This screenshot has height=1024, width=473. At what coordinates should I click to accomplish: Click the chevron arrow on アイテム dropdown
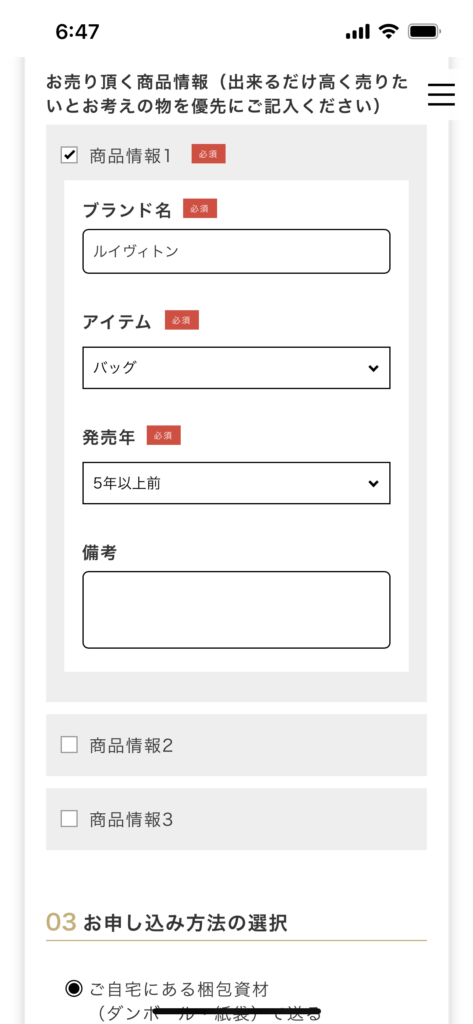[373, 368]
